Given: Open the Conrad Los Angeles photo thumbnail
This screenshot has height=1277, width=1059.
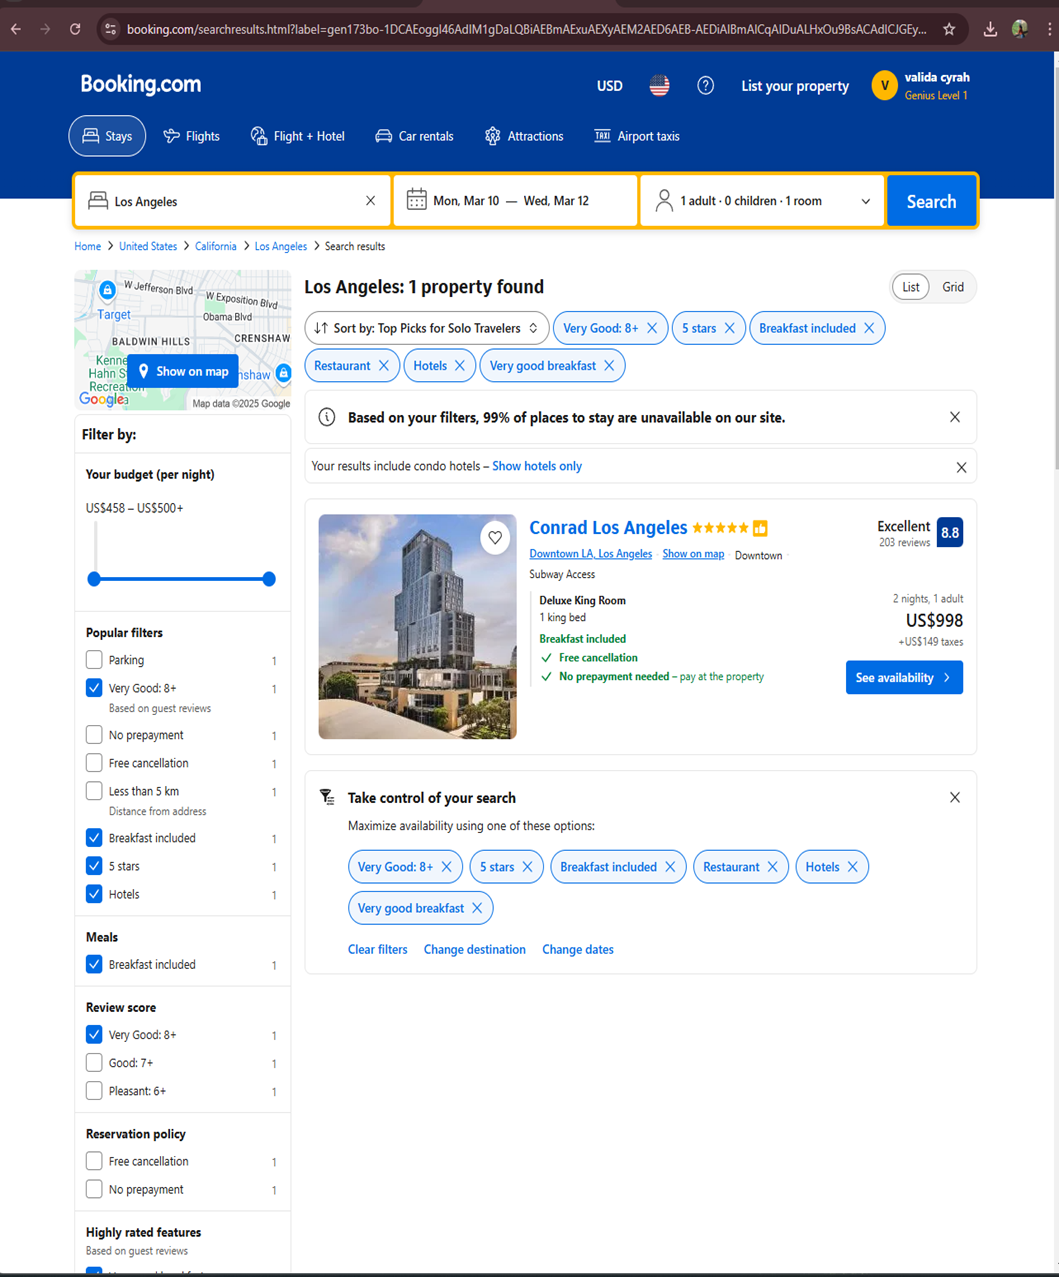Looking at the screenshot, I should pos(418,627).
